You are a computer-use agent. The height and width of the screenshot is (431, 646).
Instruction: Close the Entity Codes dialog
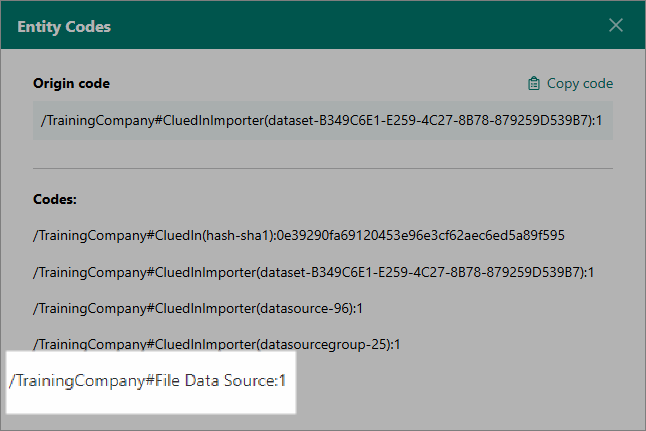[616, 25]
